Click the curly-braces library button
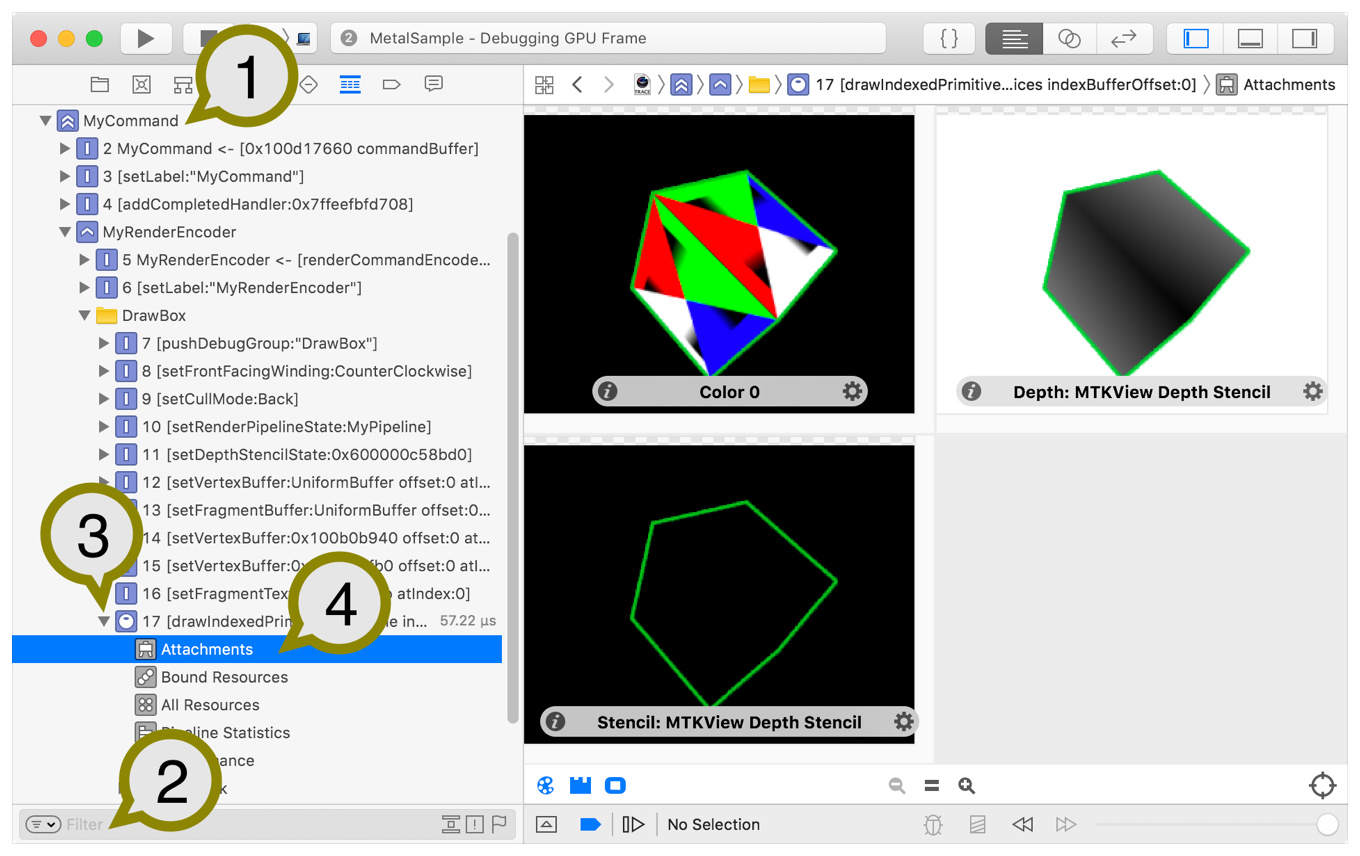The width and height of the screenshot is (1360, 856). 950,38
